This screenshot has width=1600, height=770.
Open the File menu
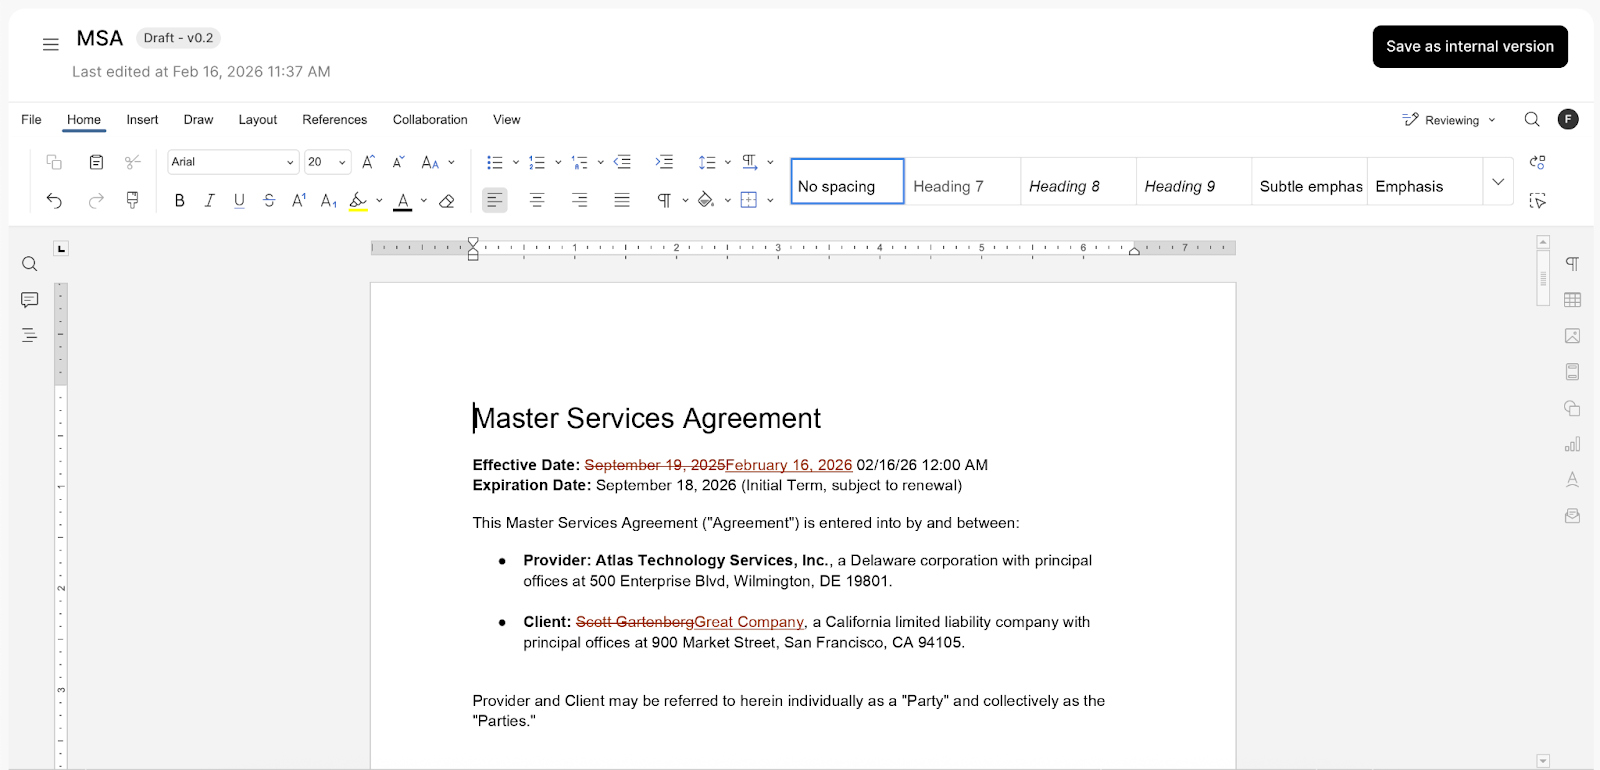pyautogui.click(x=31, y=120)
